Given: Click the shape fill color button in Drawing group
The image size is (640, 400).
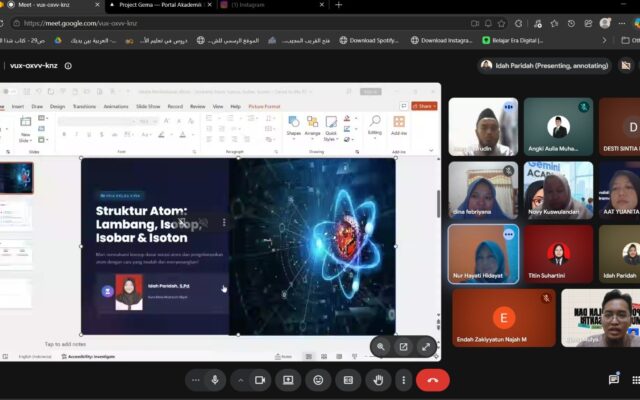Looking at the screenshot, I should pyautogui.click(x=347, y=118).
